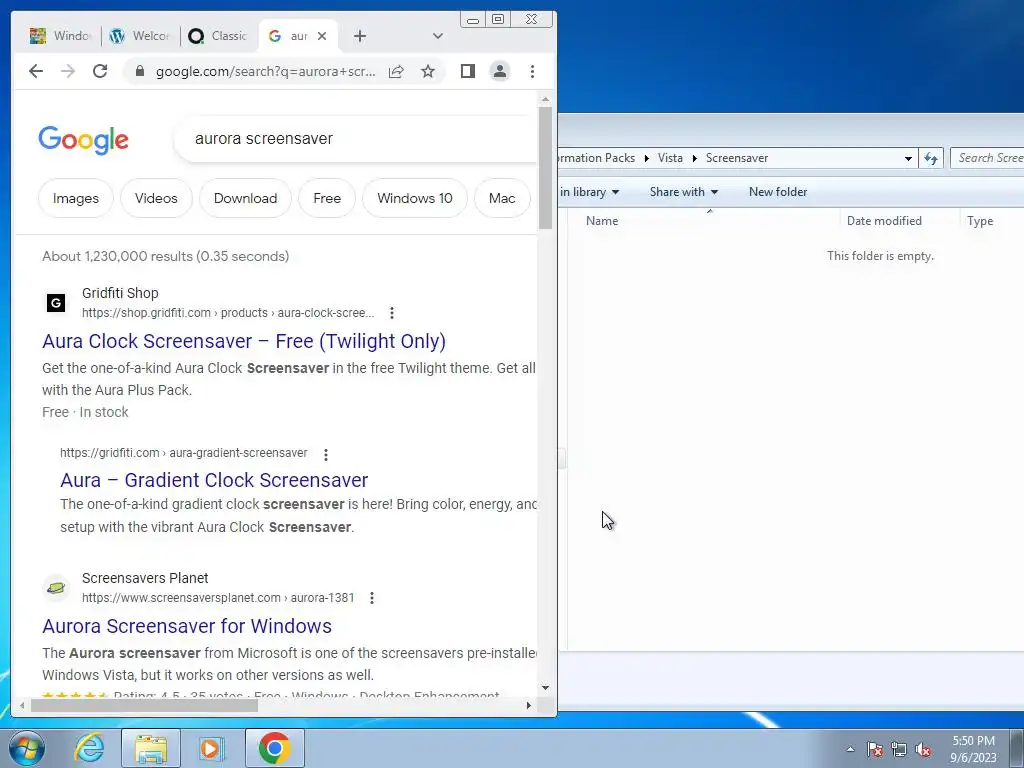Click the Screensavers Planet site name

[x=145, y=578]
